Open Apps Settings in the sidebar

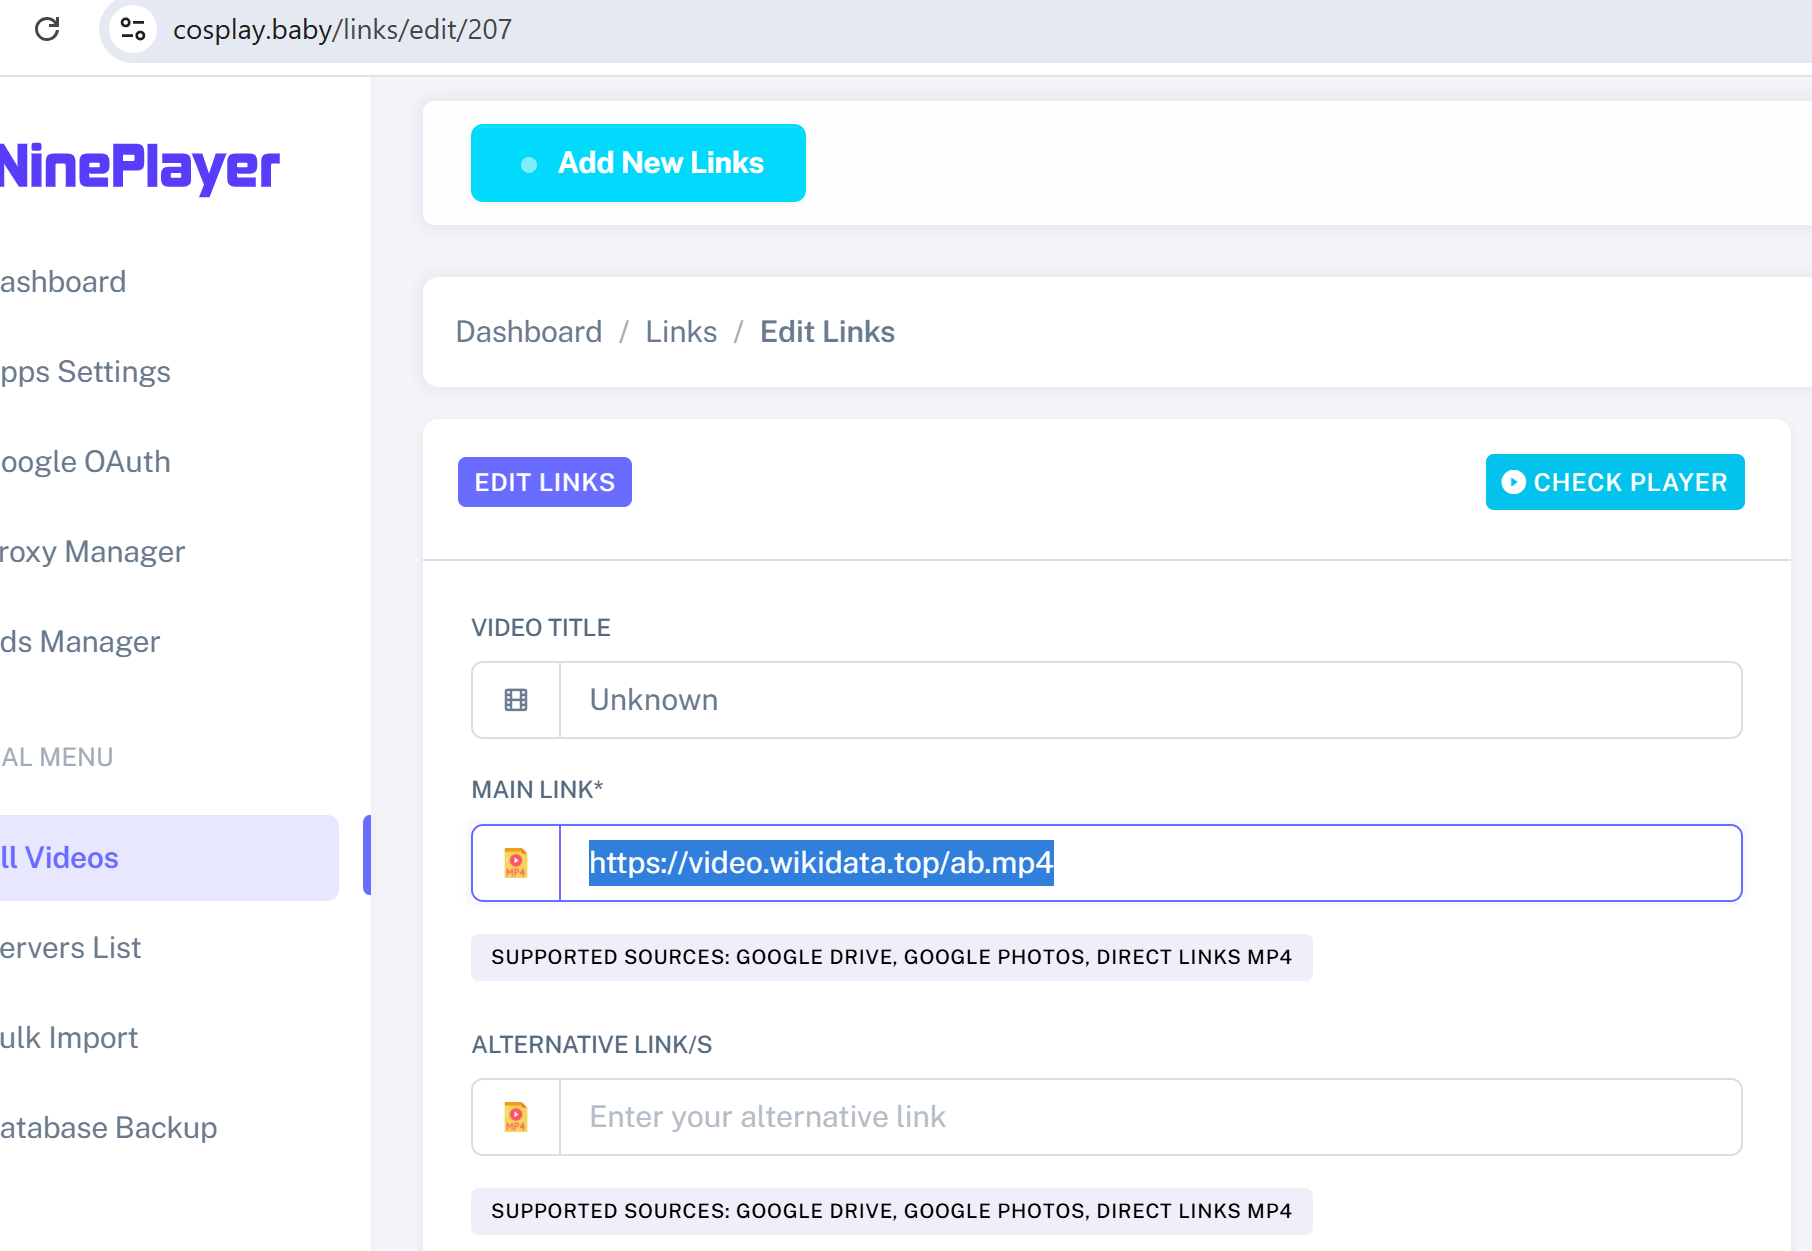click(x=85, y=372)
